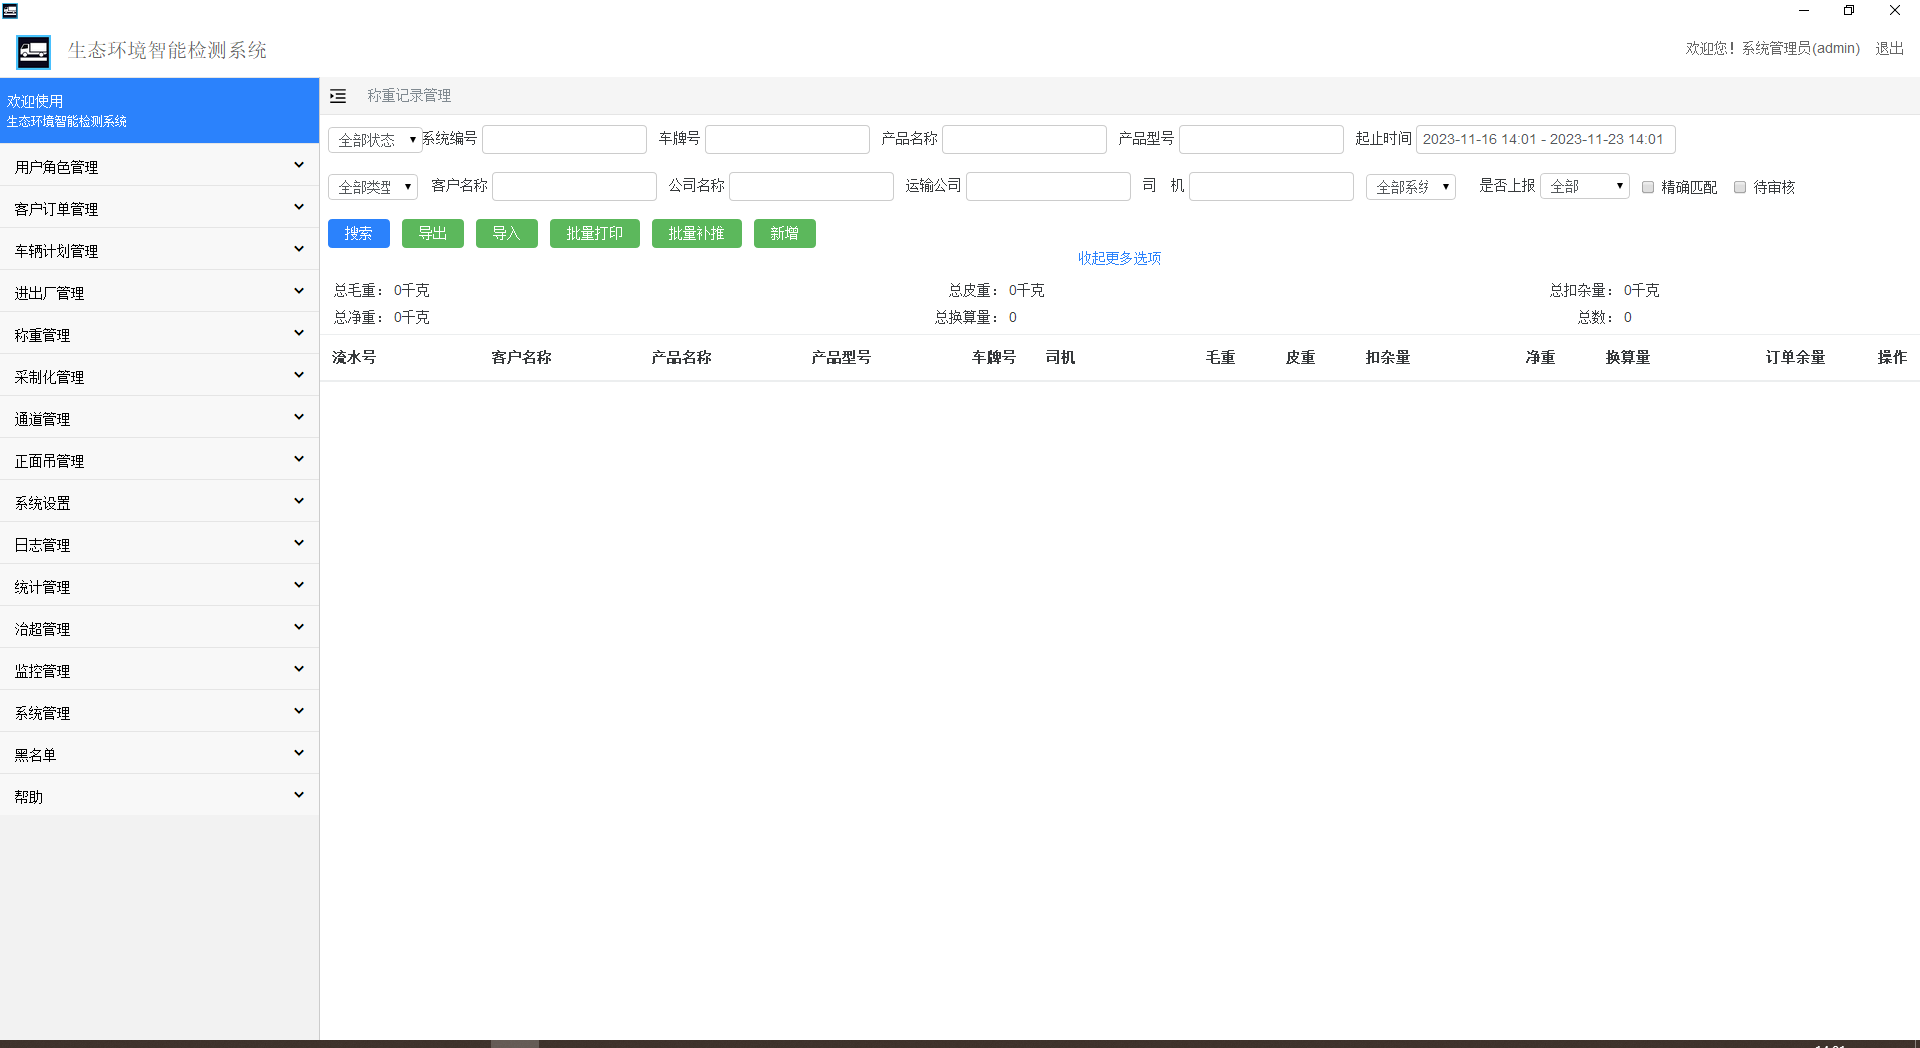The image size is (1920, 1048).
Task: Click the 新增 button
Action: (785, 233)
